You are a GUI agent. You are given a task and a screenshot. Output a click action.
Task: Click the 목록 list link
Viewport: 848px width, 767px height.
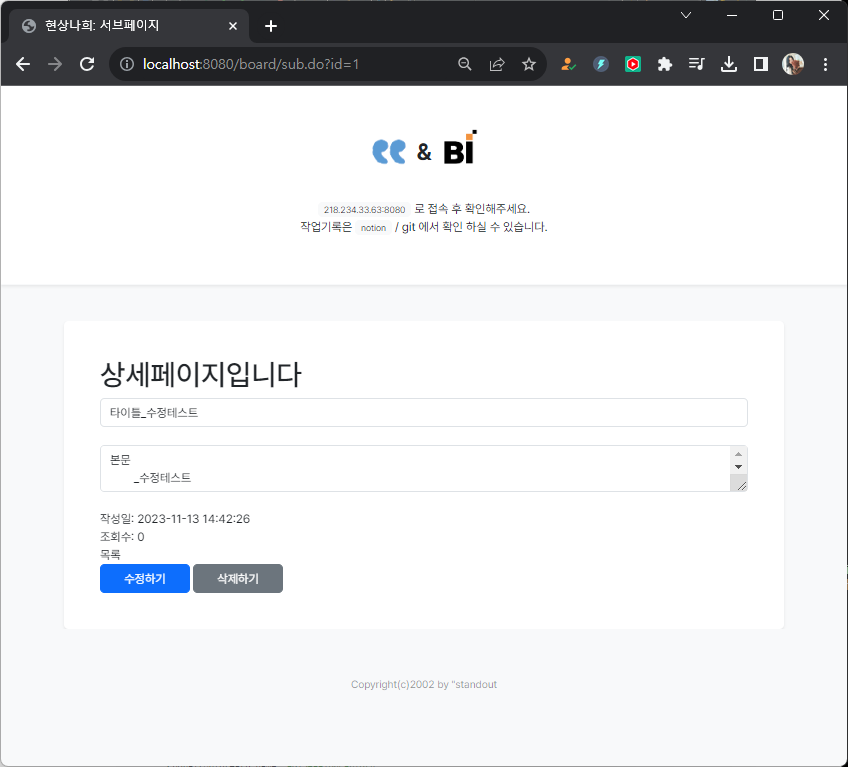tap(110, 554)
